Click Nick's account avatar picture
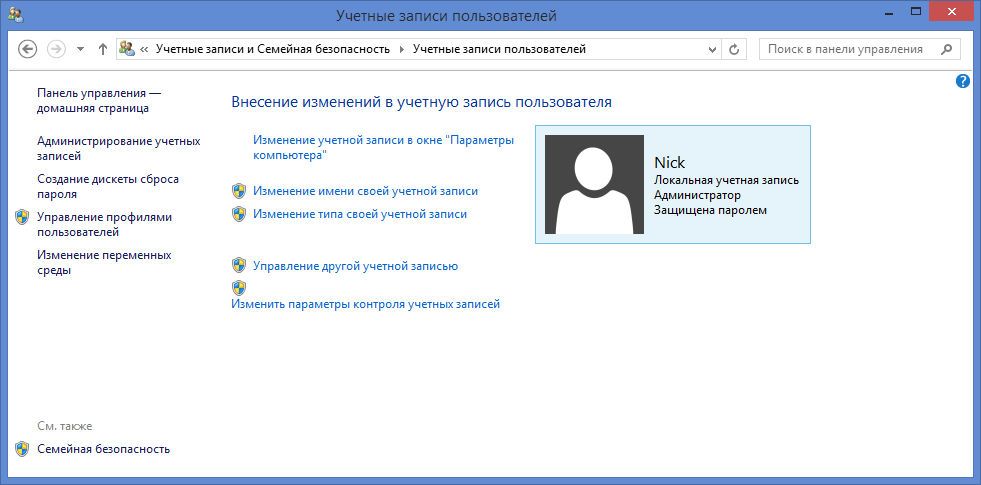This screenshot has height=485, width=981. [594, 184]
